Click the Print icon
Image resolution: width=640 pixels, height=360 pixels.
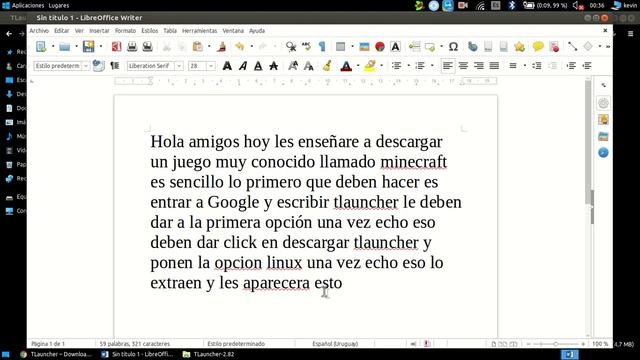tap(132, 47)
